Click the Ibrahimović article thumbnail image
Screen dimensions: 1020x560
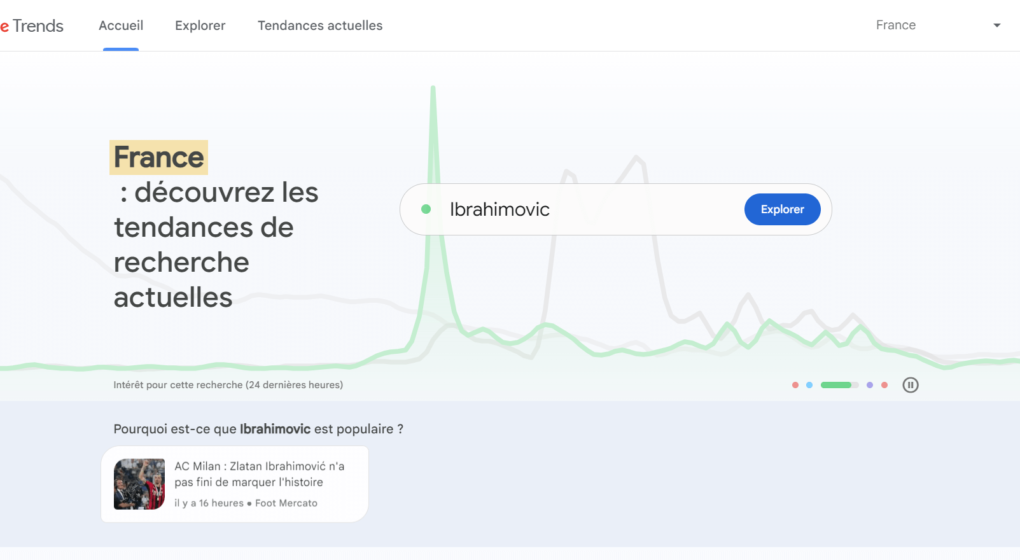(x=139, y=484)
